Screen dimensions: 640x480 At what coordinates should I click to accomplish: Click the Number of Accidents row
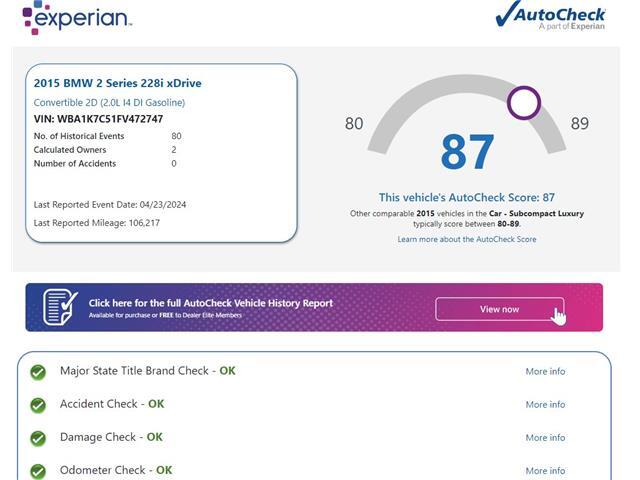[105, 164]
